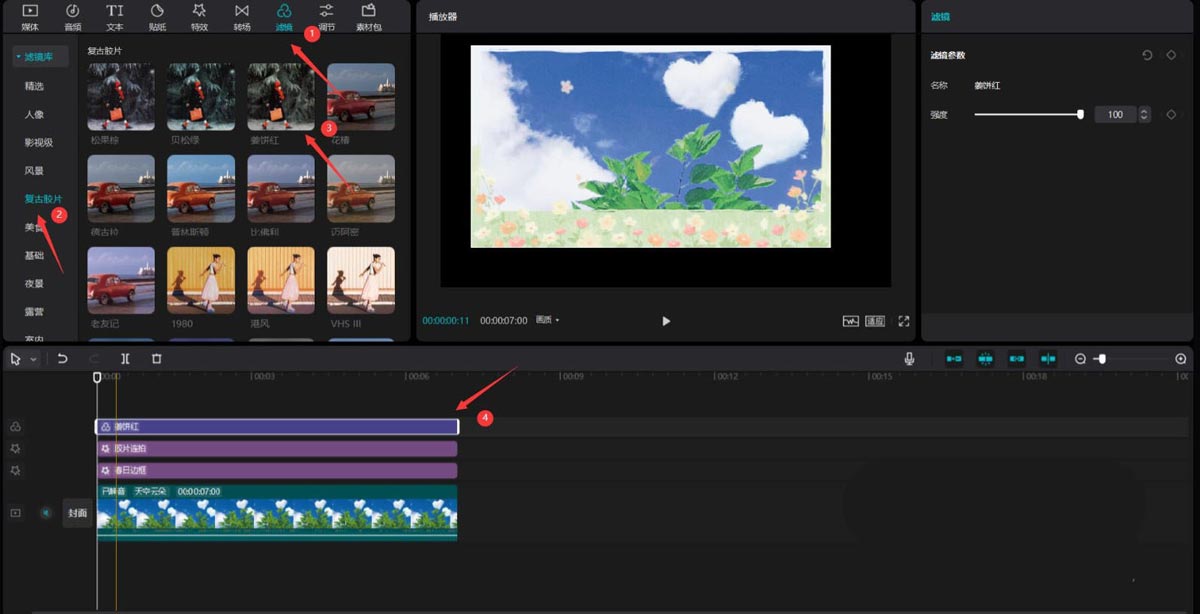Image resolution: width=1200 pixels, height=614 pixels.
Task: Switch to the 调节 (adjust) tab
Action: (326, 16)
